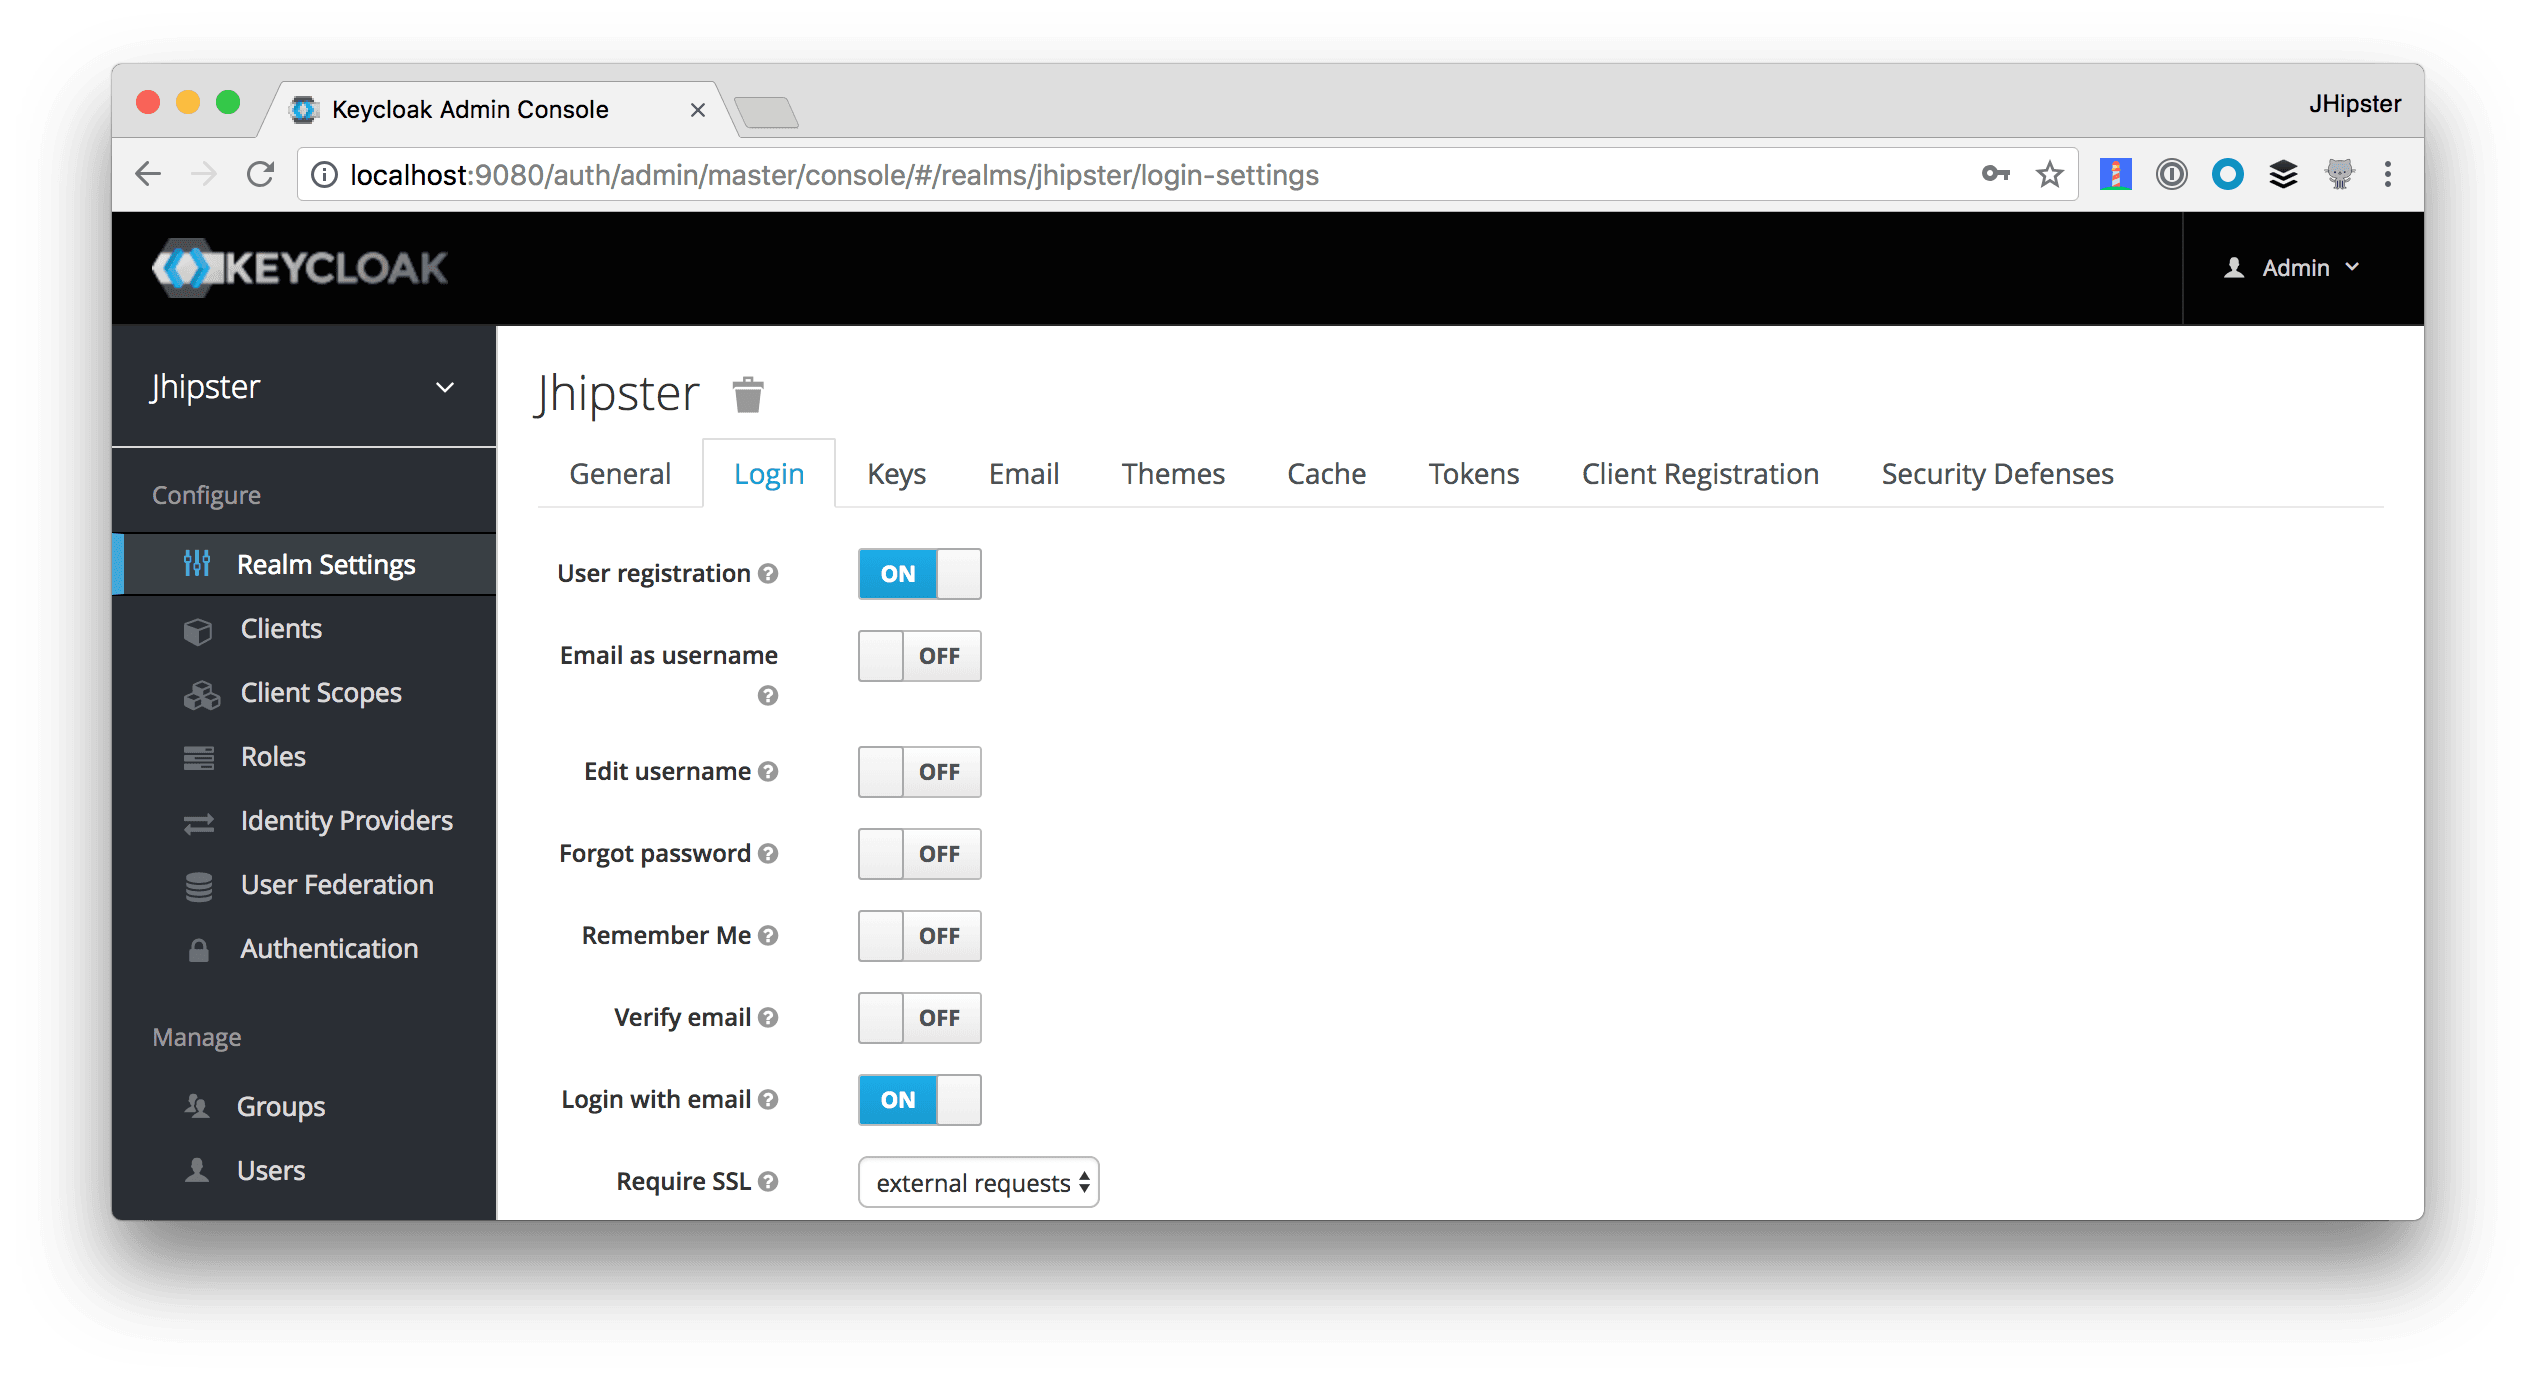Click the Client Scopes sidebar icon
2536x1380 pixels.
coord(197,693)
